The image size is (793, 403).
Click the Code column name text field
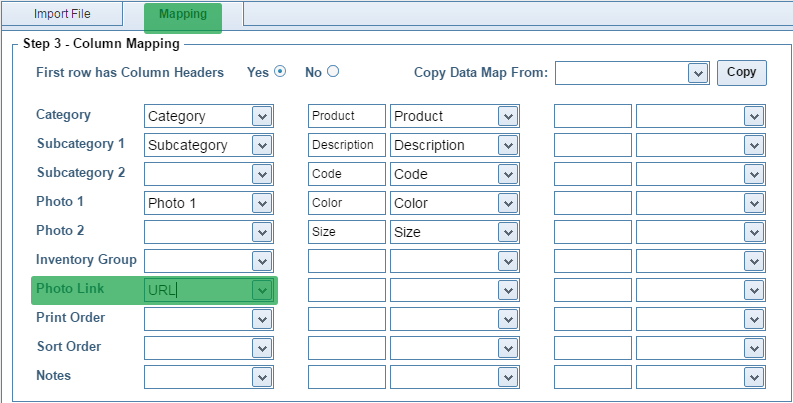(x=346, y=174)
